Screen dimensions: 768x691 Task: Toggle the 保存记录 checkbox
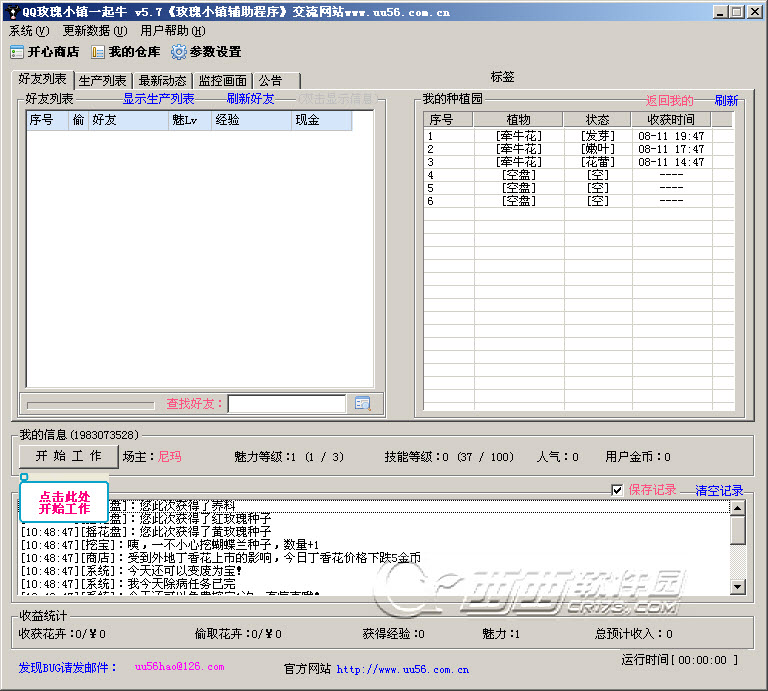click(x=617, y=490)
